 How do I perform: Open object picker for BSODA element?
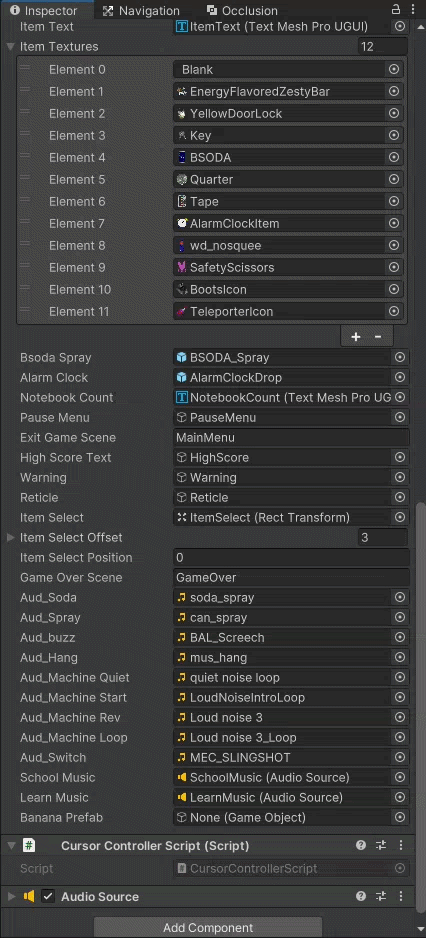coord(394,157)
